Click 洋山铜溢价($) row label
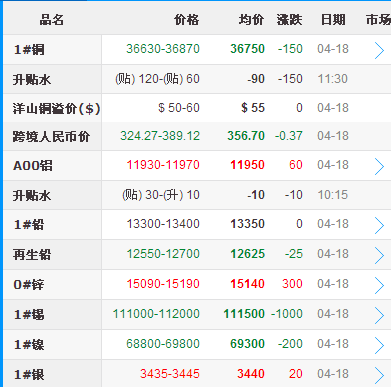Screen dimensions: 391x387 (56, 109)
